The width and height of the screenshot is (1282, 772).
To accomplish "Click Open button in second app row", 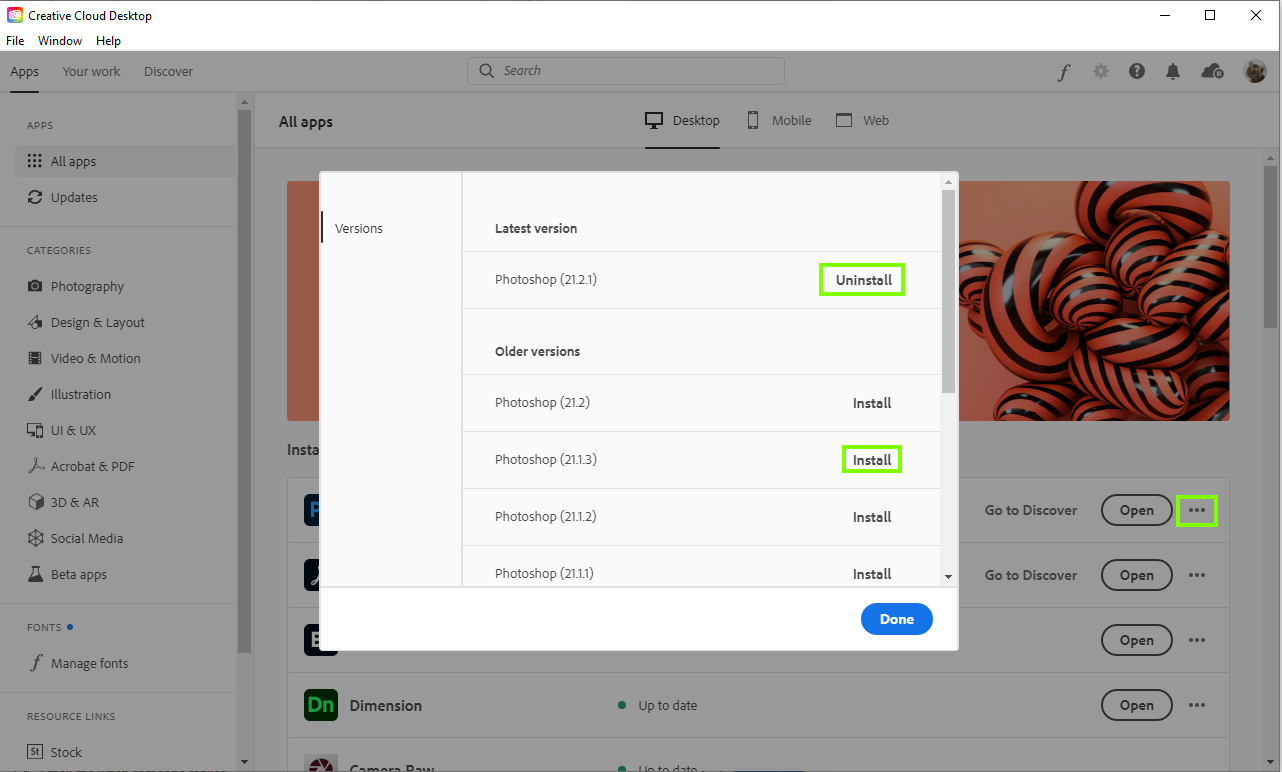I will (x=1136, y=575).
